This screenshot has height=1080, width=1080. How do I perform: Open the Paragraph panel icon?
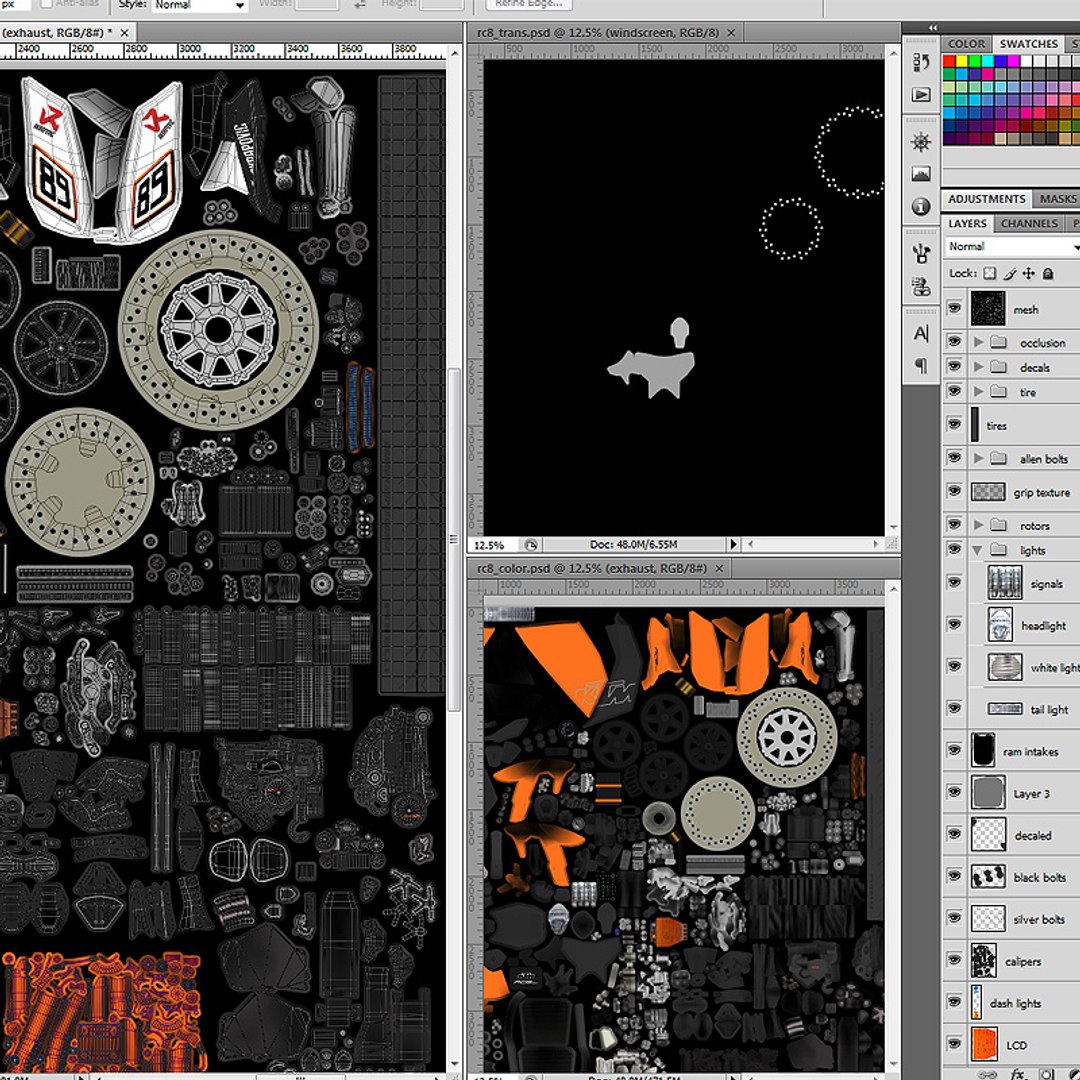click(x=921, y=365)
